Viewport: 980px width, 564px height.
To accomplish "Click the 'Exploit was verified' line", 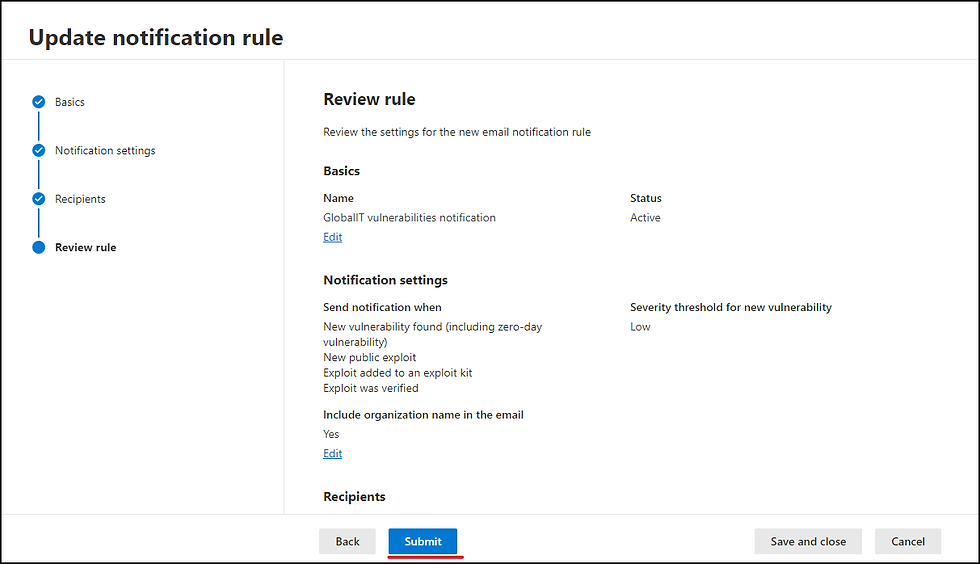I will point(371,388).
